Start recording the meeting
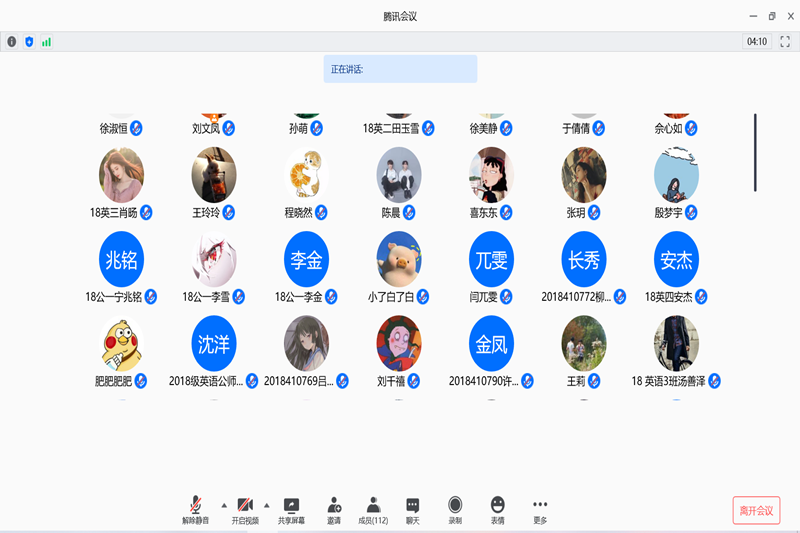The height and width of the screenshot is (533, 800). 455,510
